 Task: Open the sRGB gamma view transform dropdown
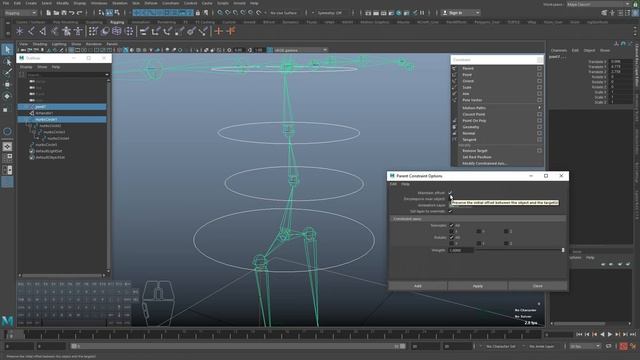pyautogui.click(x=301, y=50)
